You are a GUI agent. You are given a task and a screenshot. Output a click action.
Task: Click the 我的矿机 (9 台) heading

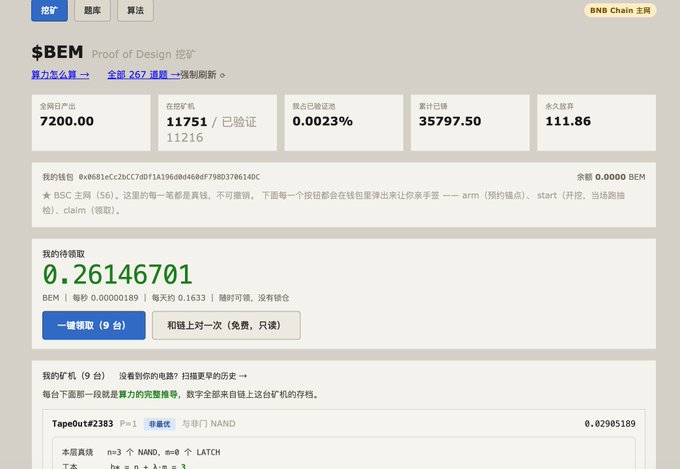73,376
